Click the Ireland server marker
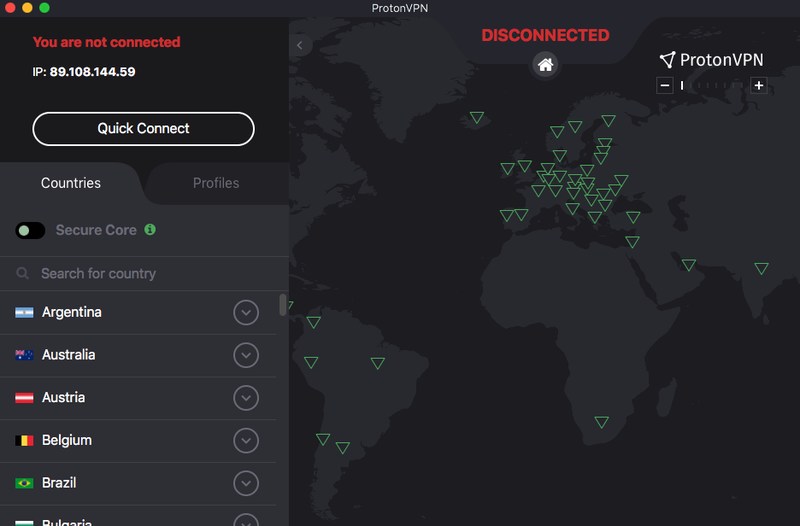This screenshot has height=526, width=800. click(508, 168)
